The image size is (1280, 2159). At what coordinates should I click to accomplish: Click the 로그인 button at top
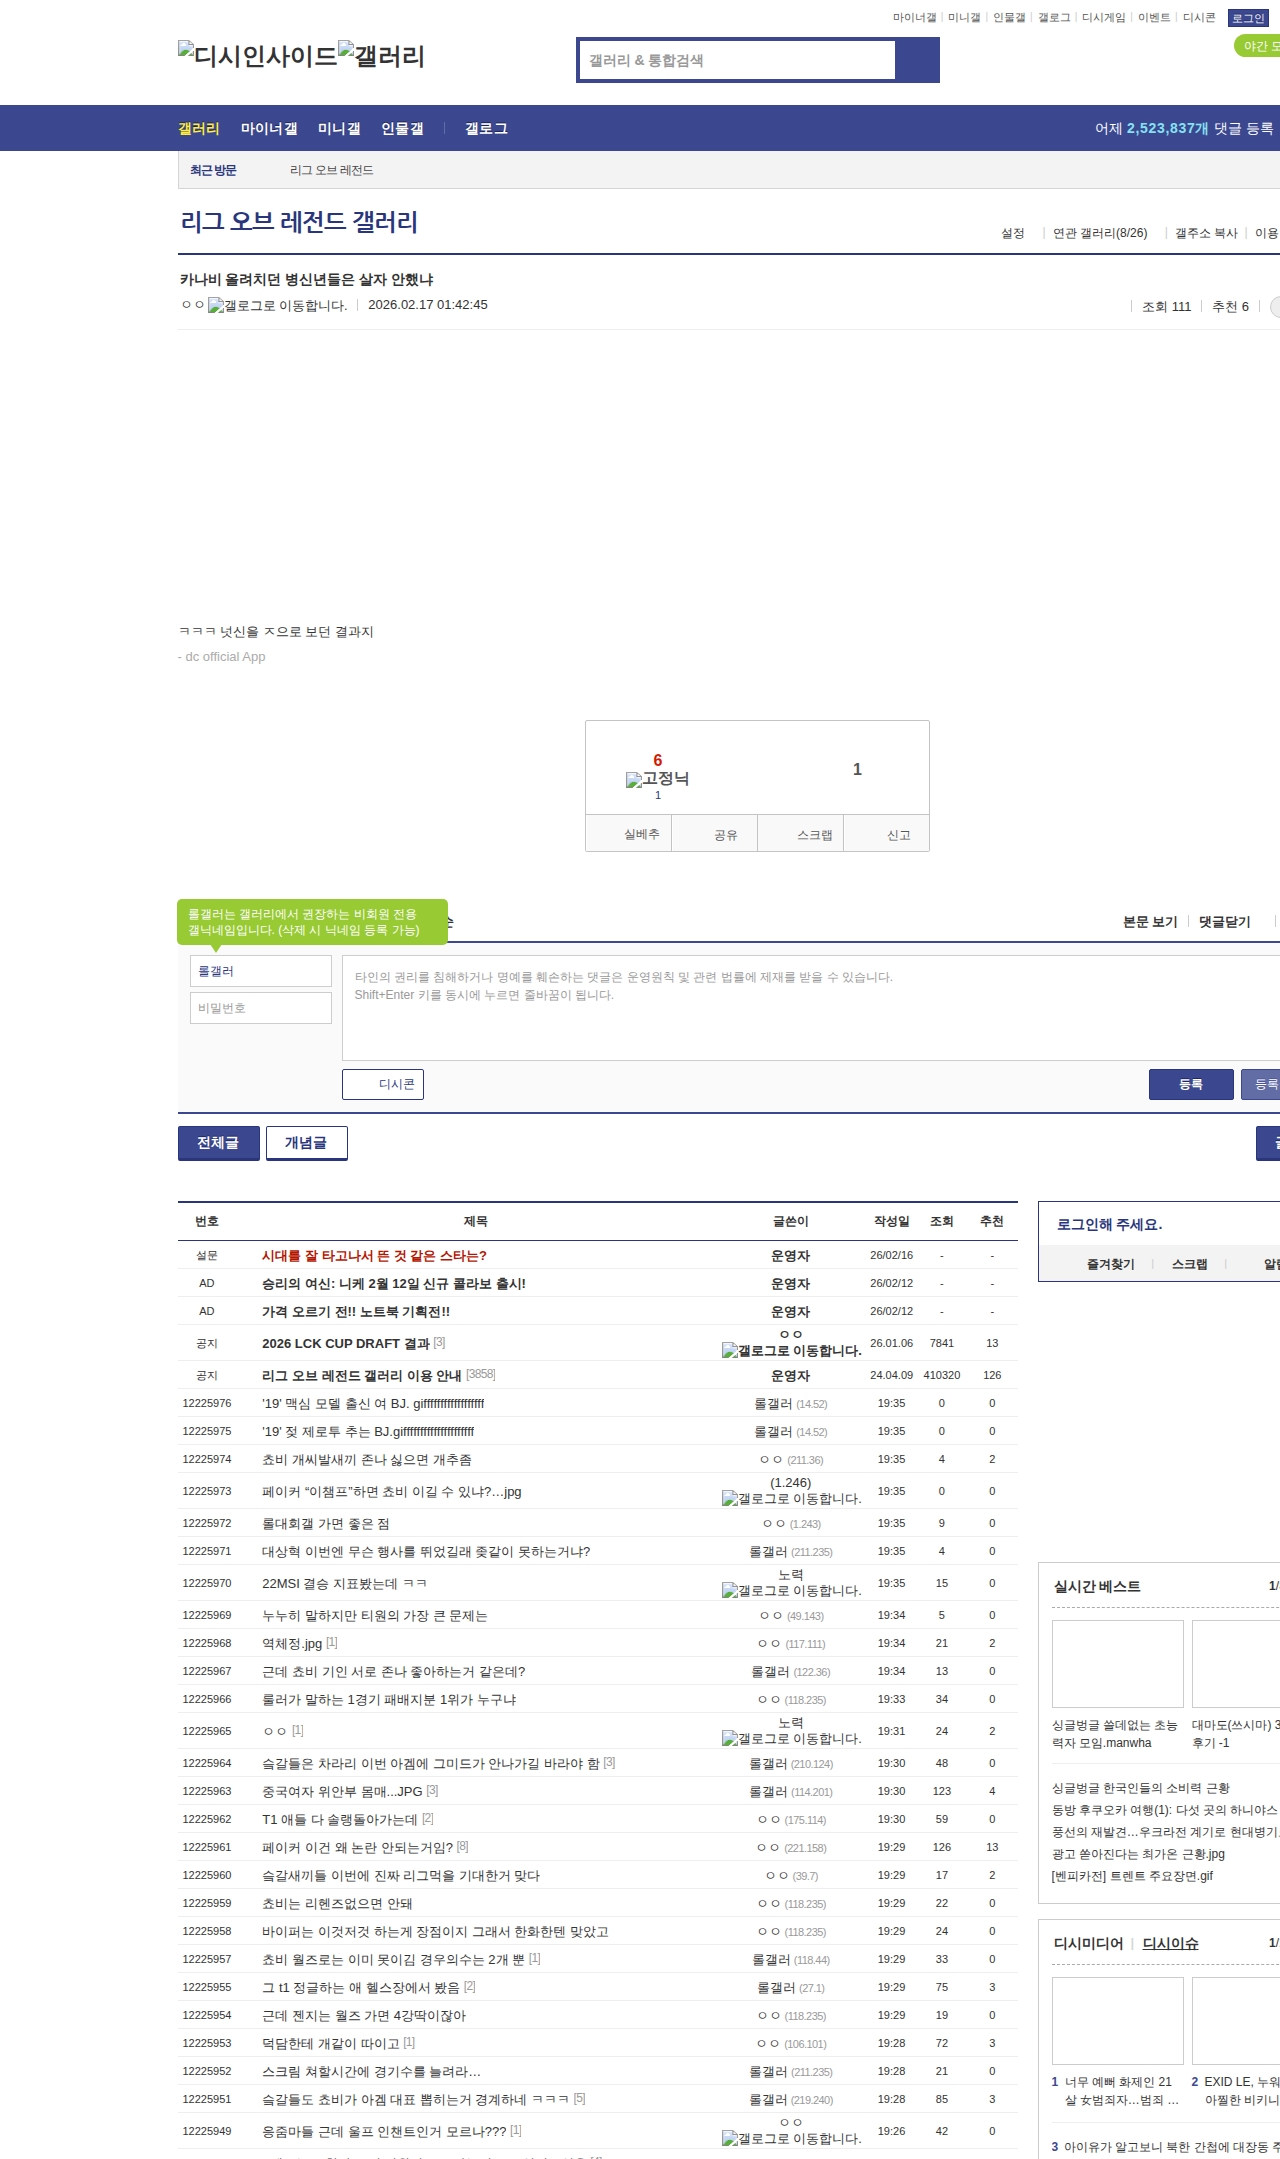tap(1248, 18)
